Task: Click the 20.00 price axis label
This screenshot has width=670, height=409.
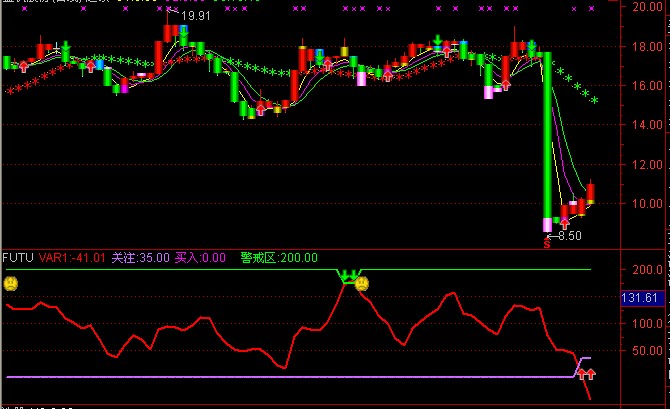Action: coord(647,7)
